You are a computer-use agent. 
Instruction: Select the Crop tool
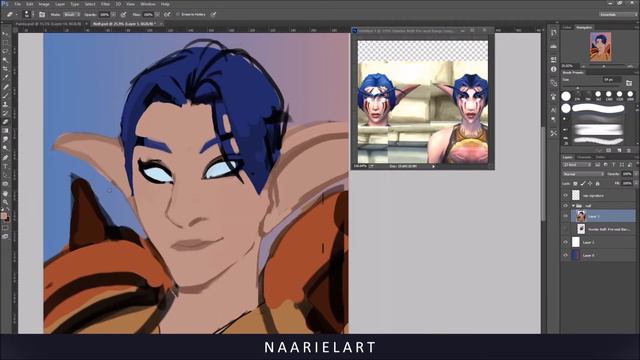(x=5, y=69)
